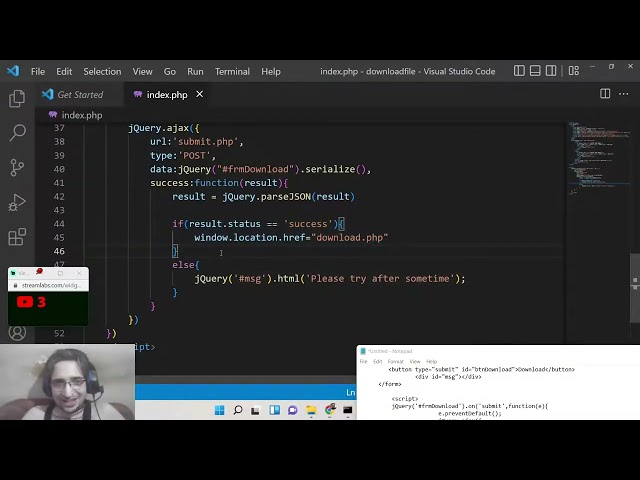
Task: Switch to the Get Started tab
Action: (x=80, y=95)
